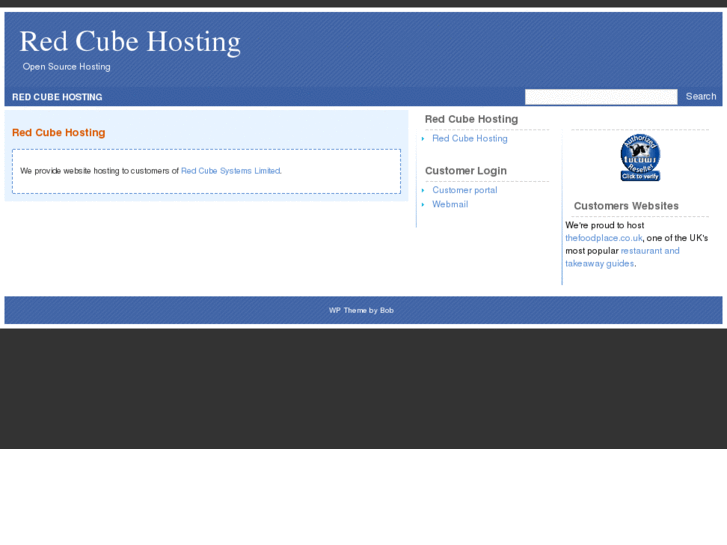Viewport: 727px width, 545px height.
Task: Open the Red Cube Hosting site title
Action: (x=130, y=41)
